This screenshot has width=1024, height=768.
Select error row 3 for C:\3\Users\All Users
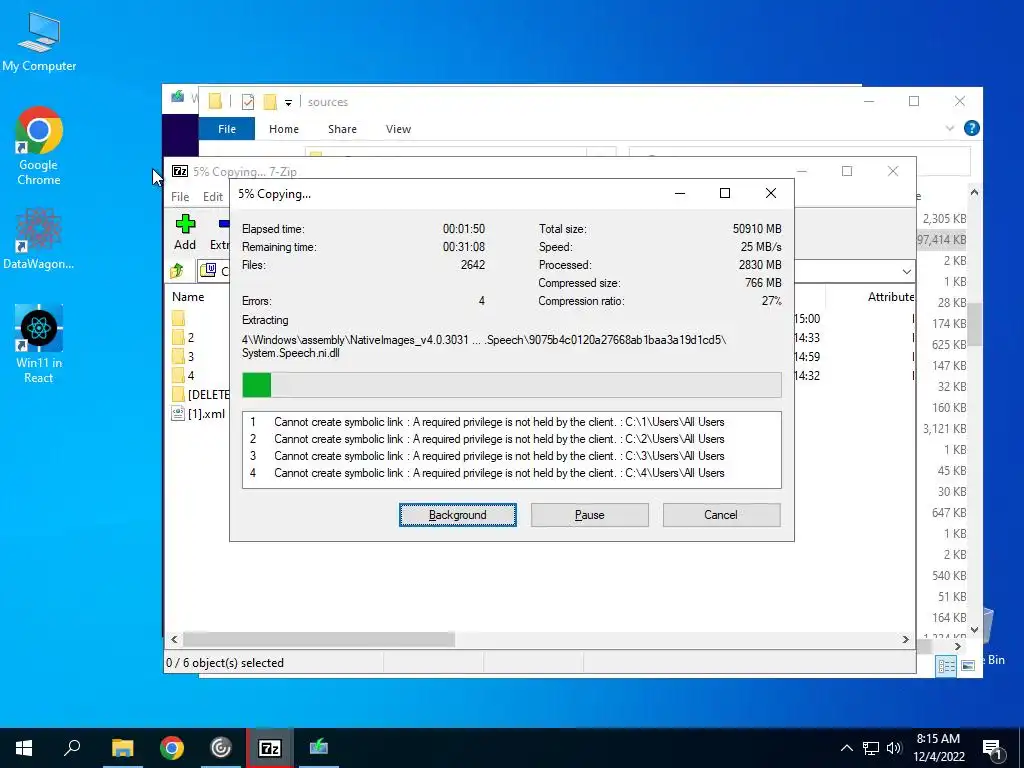(511, 456)
